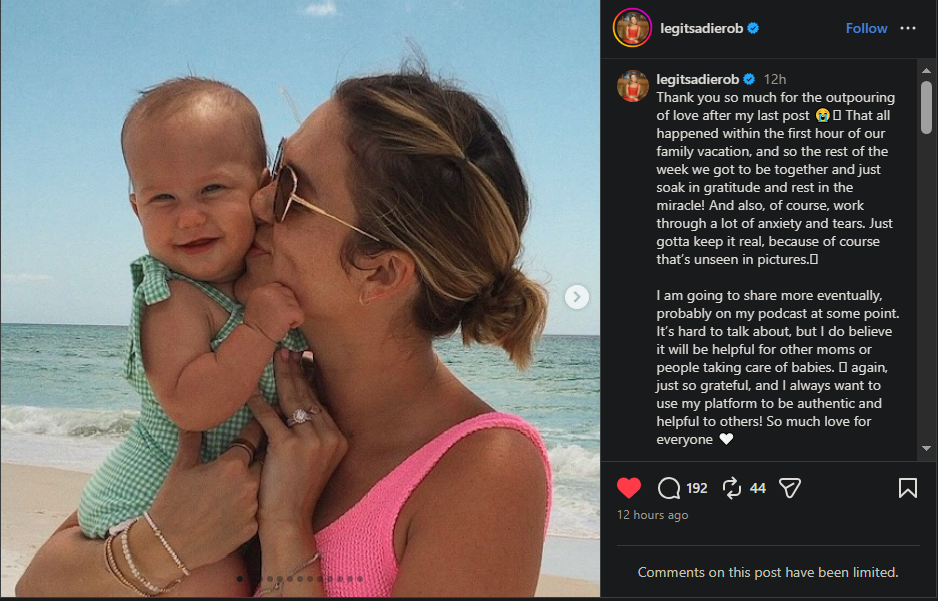Click the 44 reposts count
This screenshot has height=601, width=938.
pyautogui.click(x=758, y=488)
